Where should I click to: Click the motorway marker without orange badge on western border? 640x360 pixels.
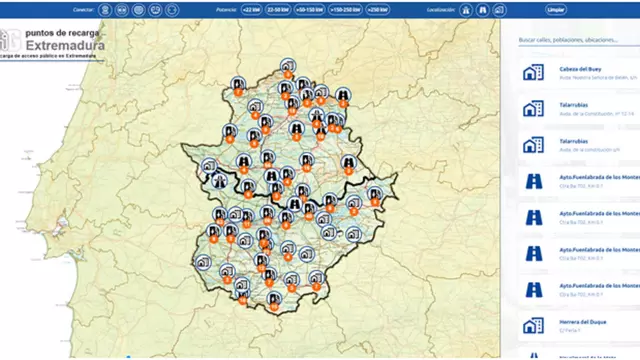pyautogui.click(x=219, y=181)
